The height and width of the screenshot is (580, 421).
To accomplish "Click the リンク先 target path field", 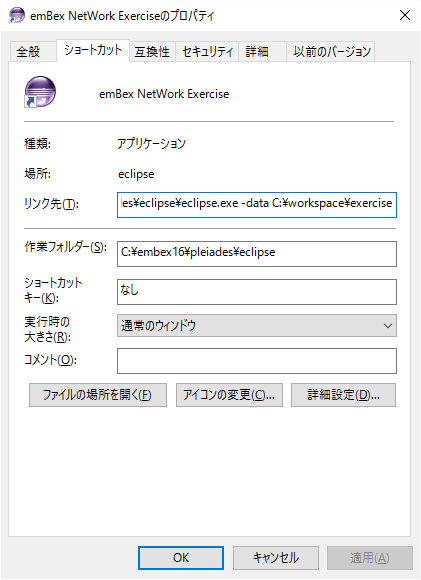I will pos(257,205).
